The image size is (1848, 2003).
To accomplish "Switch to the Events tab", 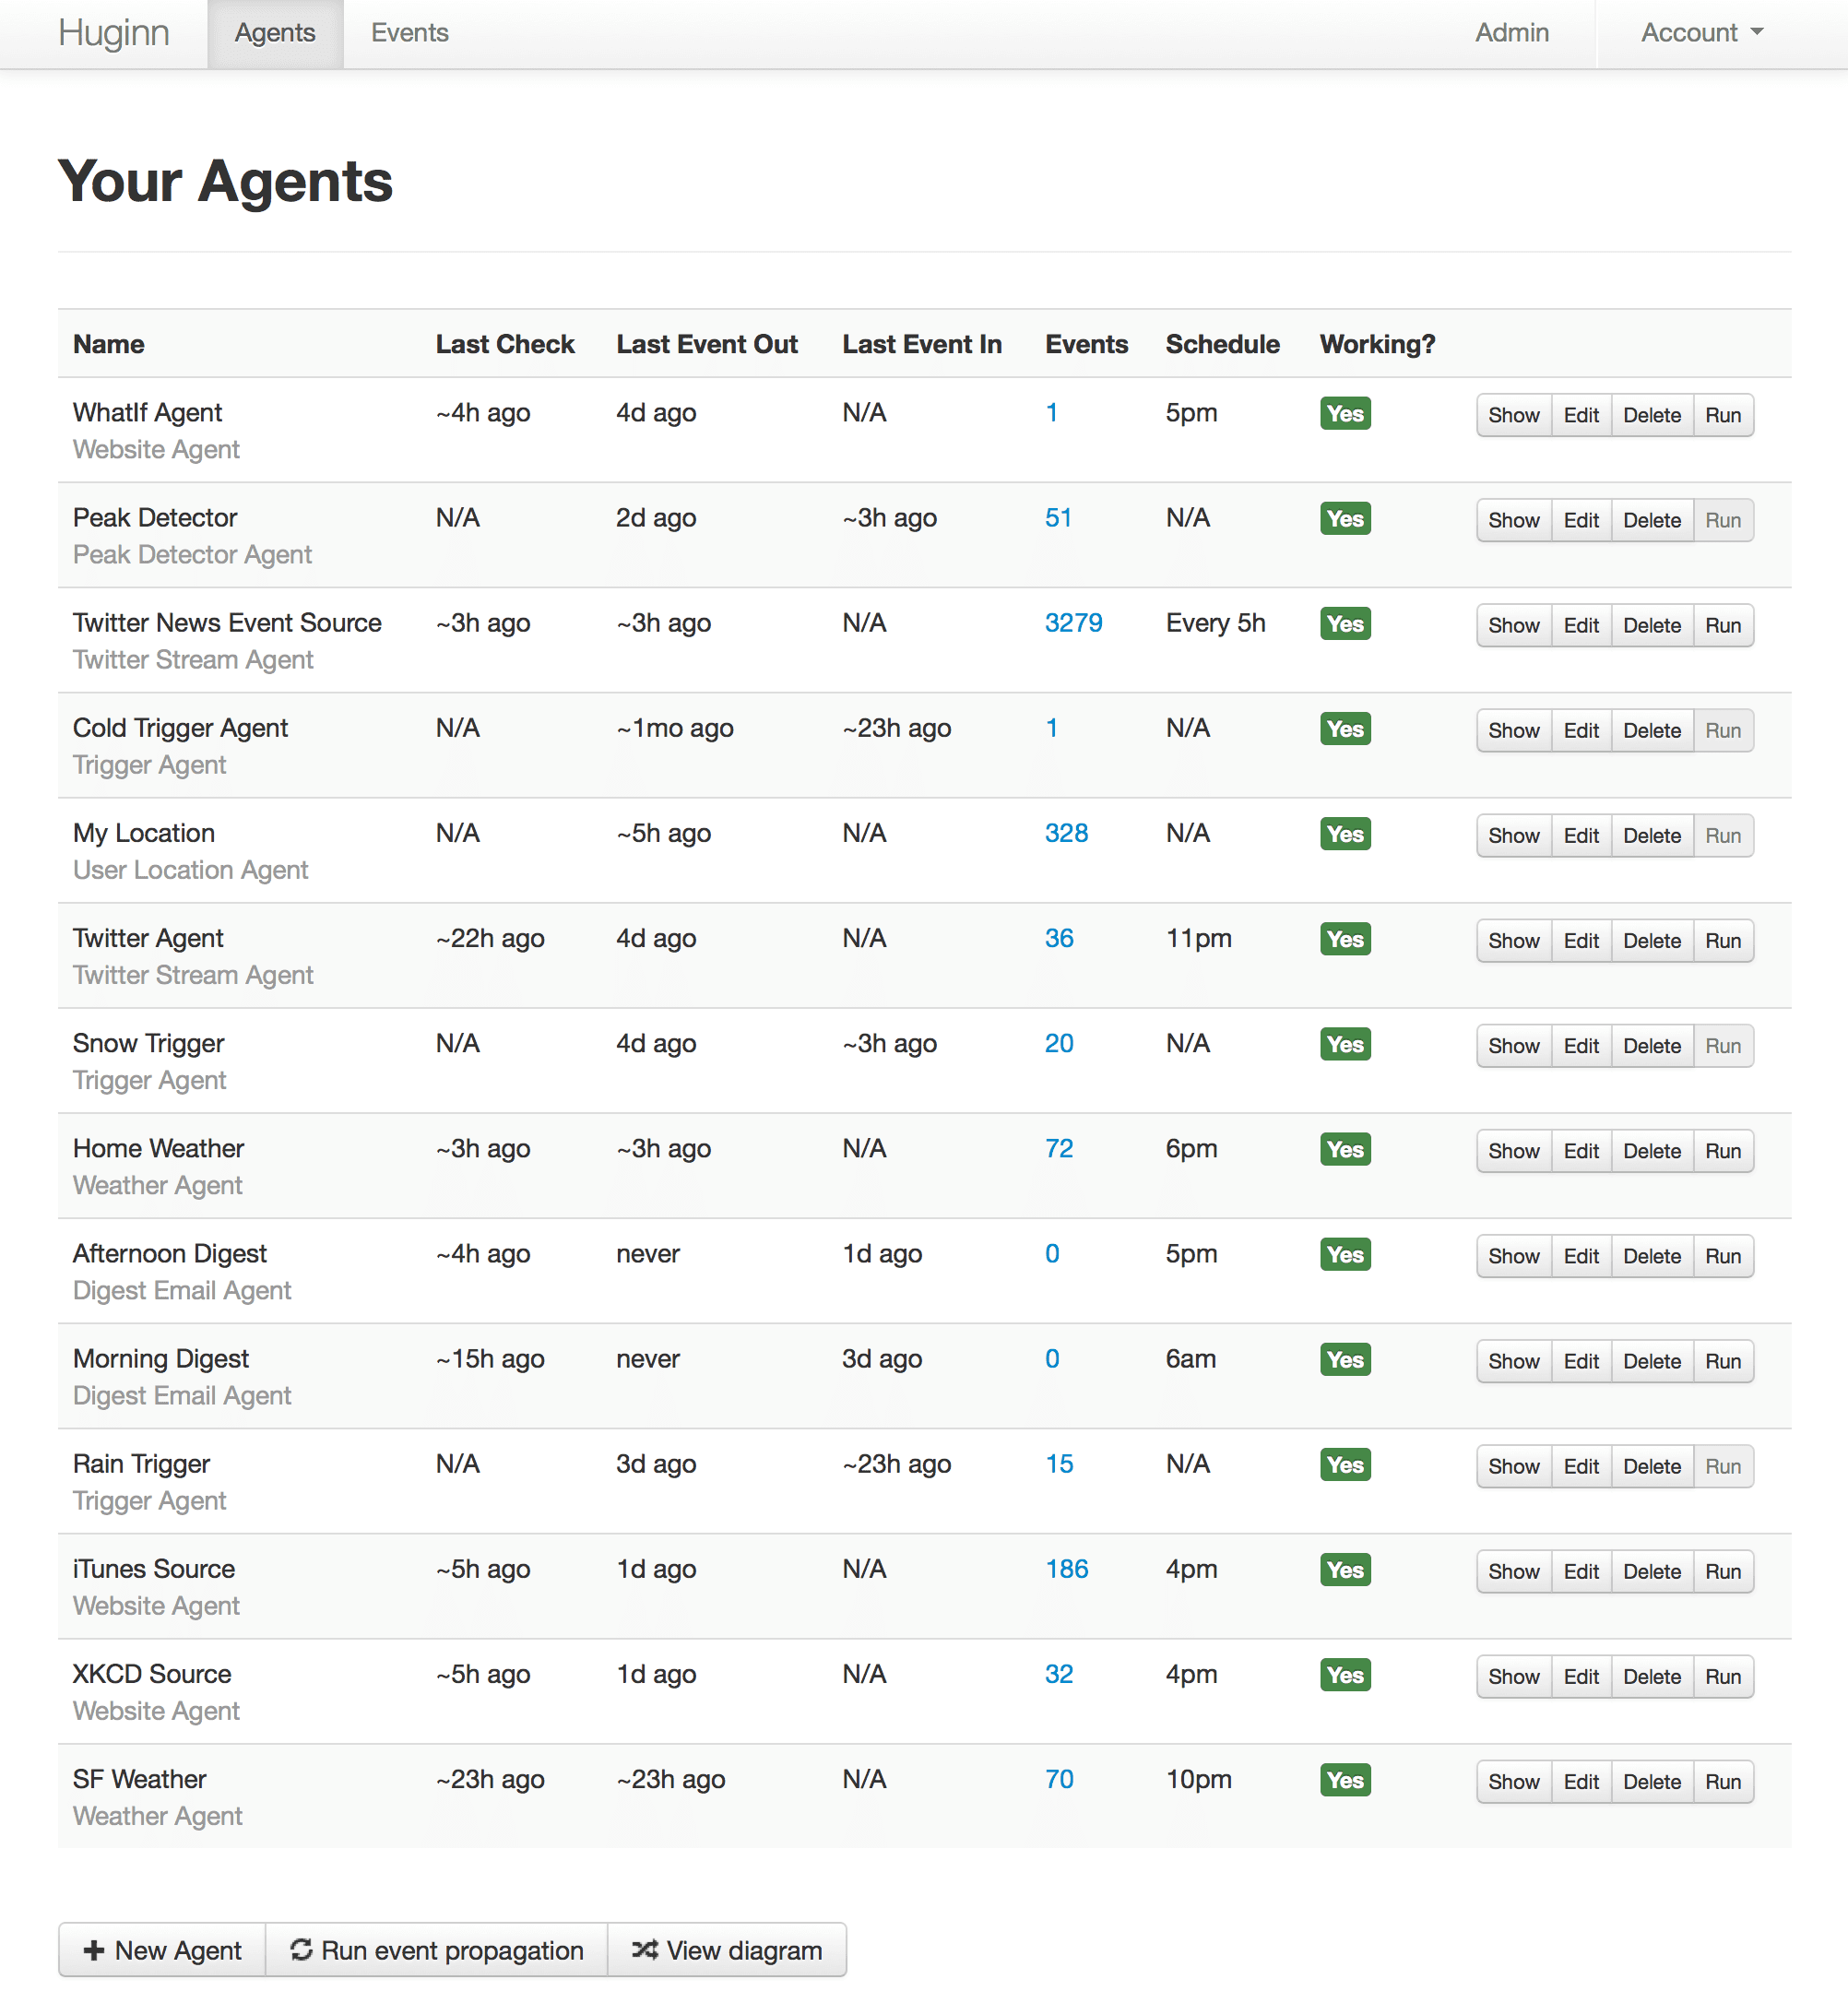I will tap(409, 33).
